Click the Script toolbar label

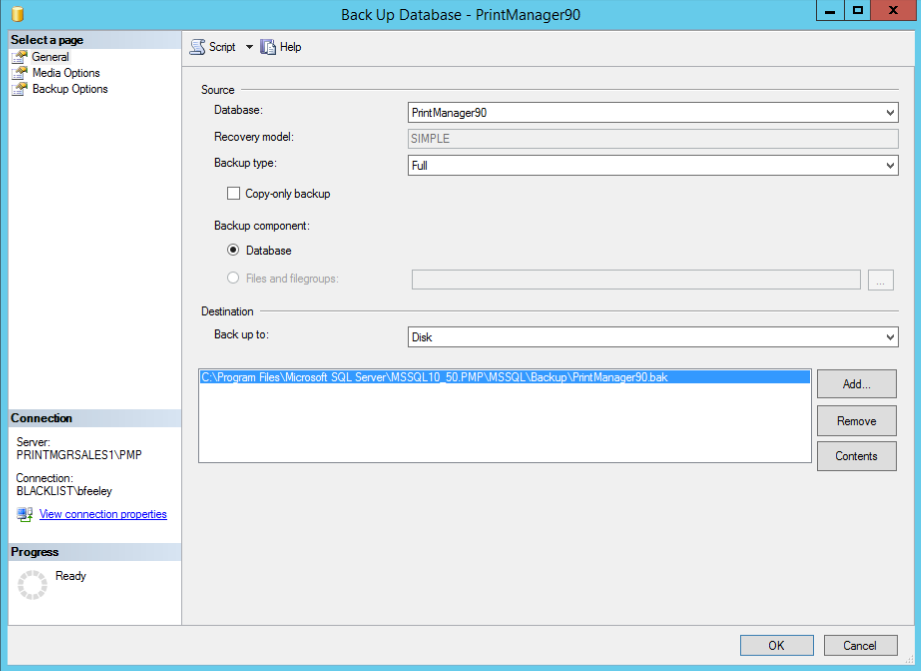click(222, 47)
